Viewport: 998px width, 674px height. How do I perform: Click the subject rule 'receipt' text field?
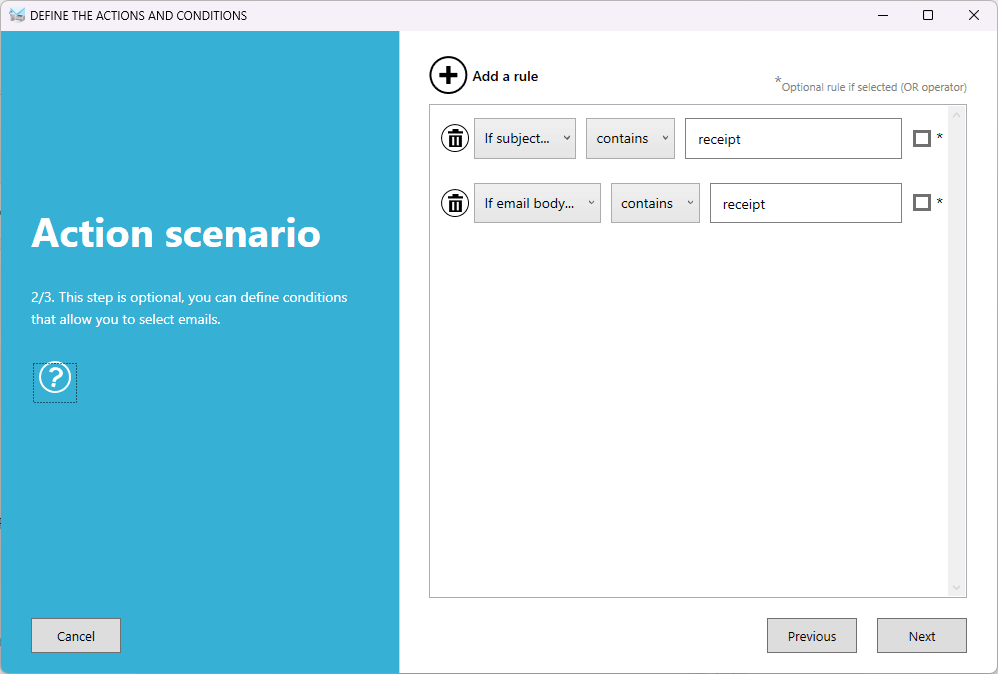tap(793, 138)
